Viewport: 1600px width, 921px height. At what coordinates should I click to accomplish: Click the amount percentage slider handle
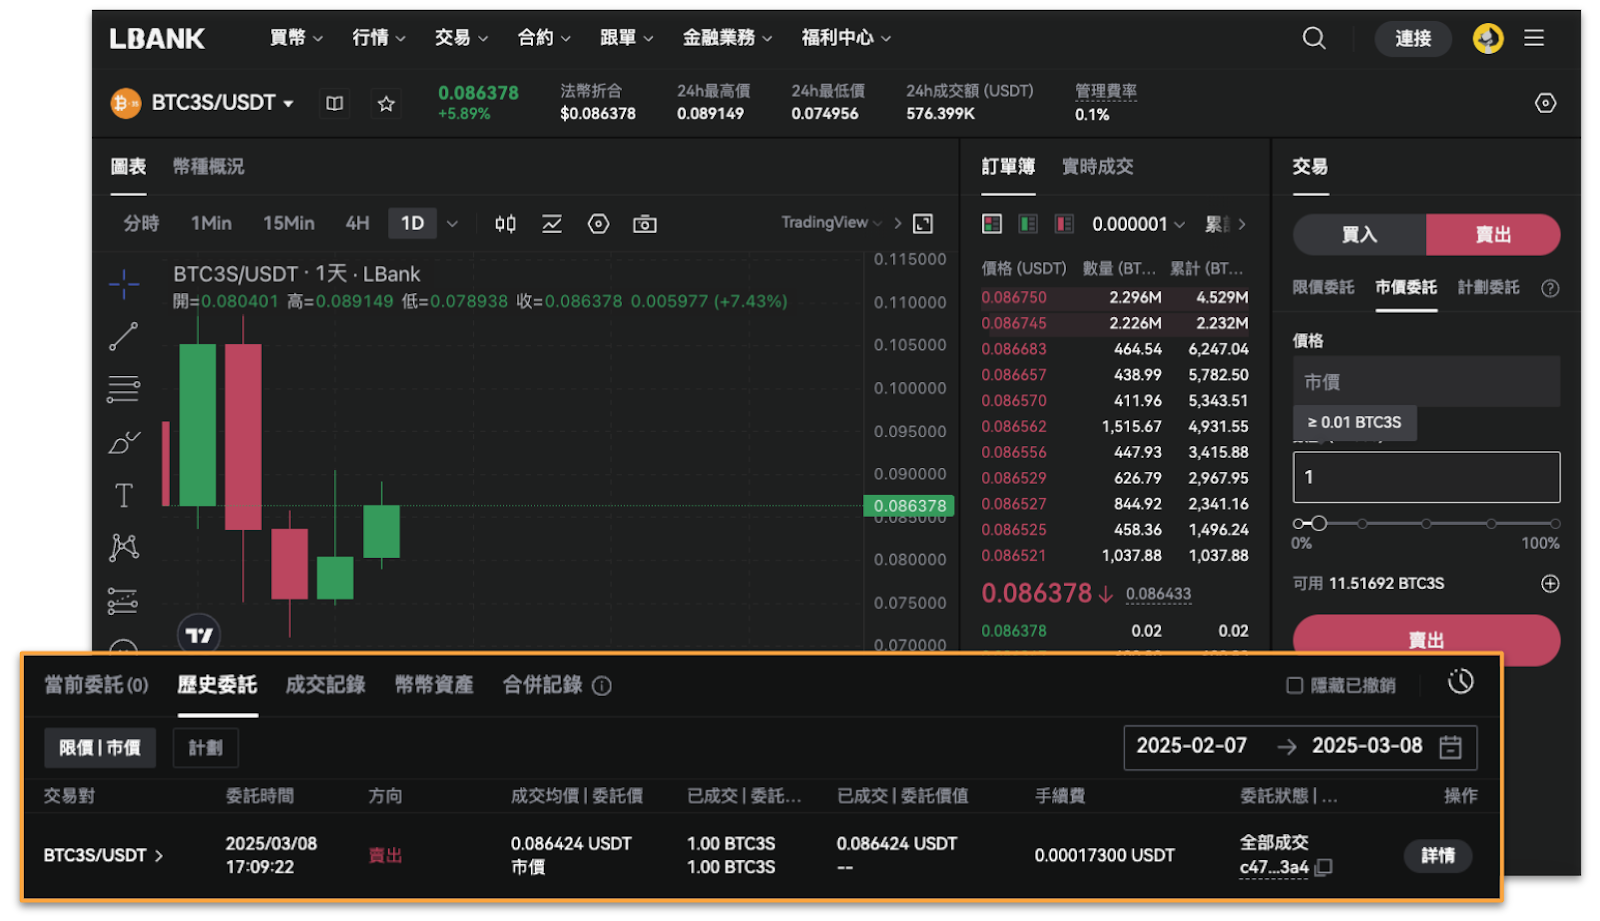click(x=1318, y=523)
